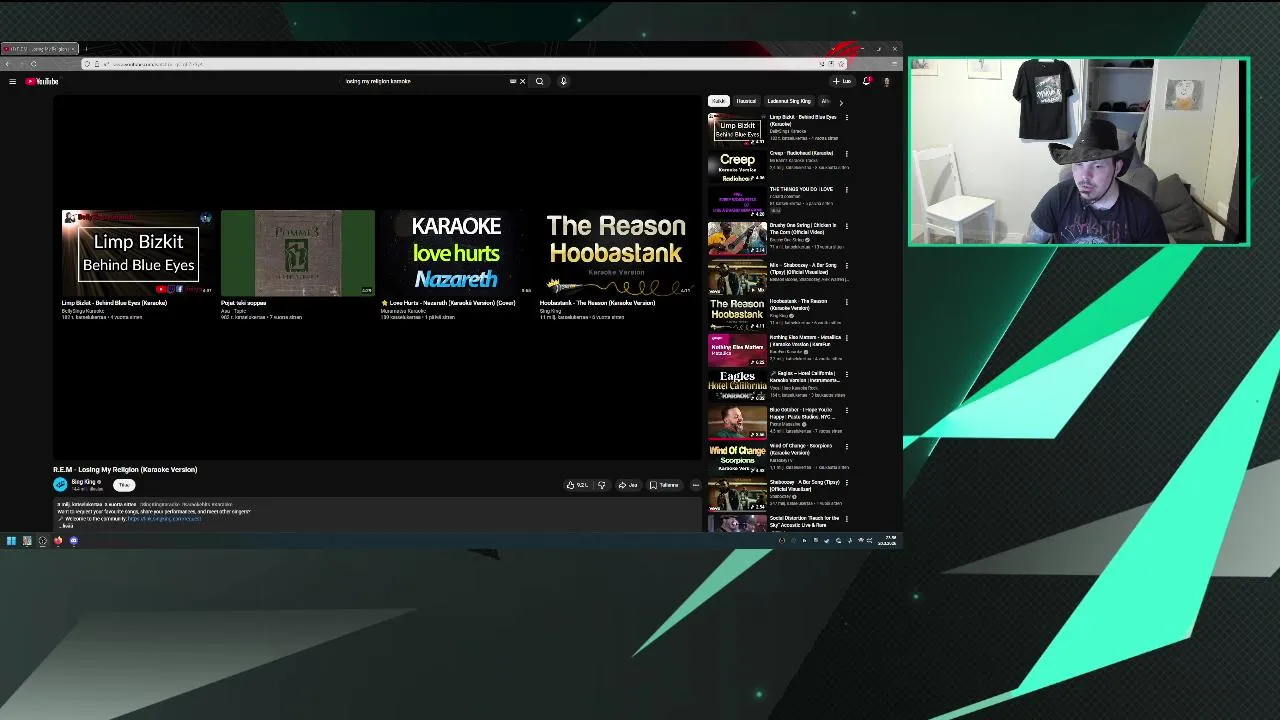The image size is (1280, 720).
Task: Select the first 'Kaikki' filter chip
Action: coord(718,101)
